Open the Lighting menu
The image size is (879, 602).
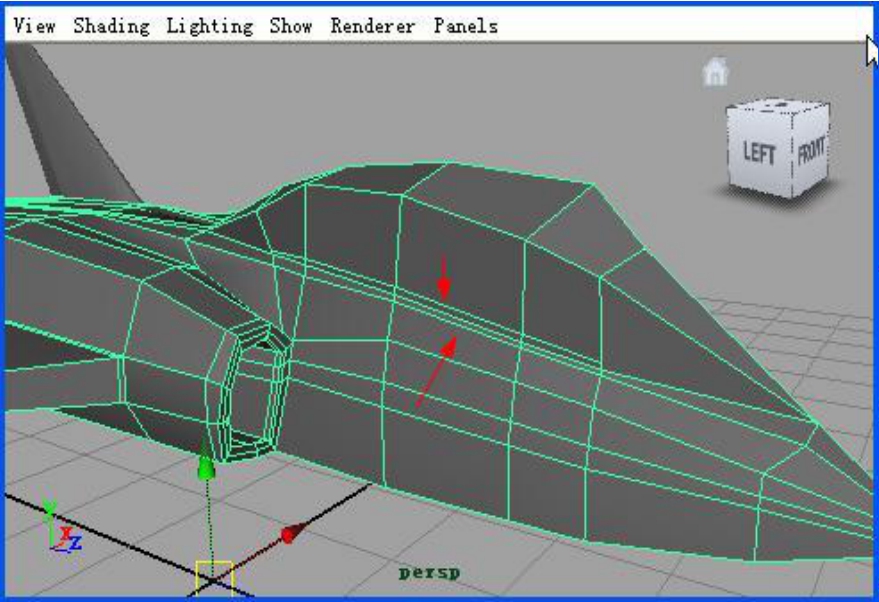210,26
